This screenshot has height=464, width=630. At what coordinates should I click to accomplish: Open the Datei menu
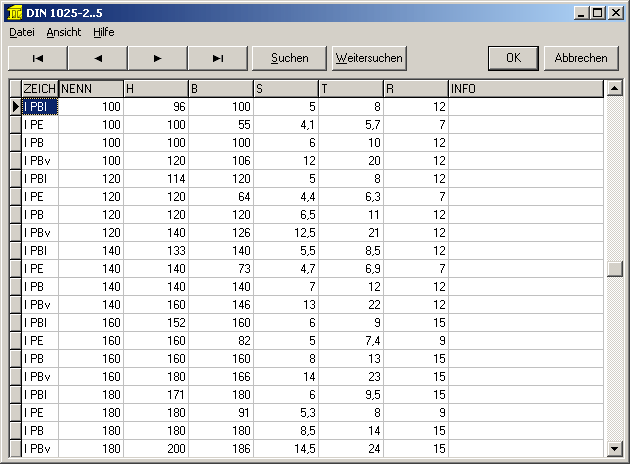click(22, 32)
